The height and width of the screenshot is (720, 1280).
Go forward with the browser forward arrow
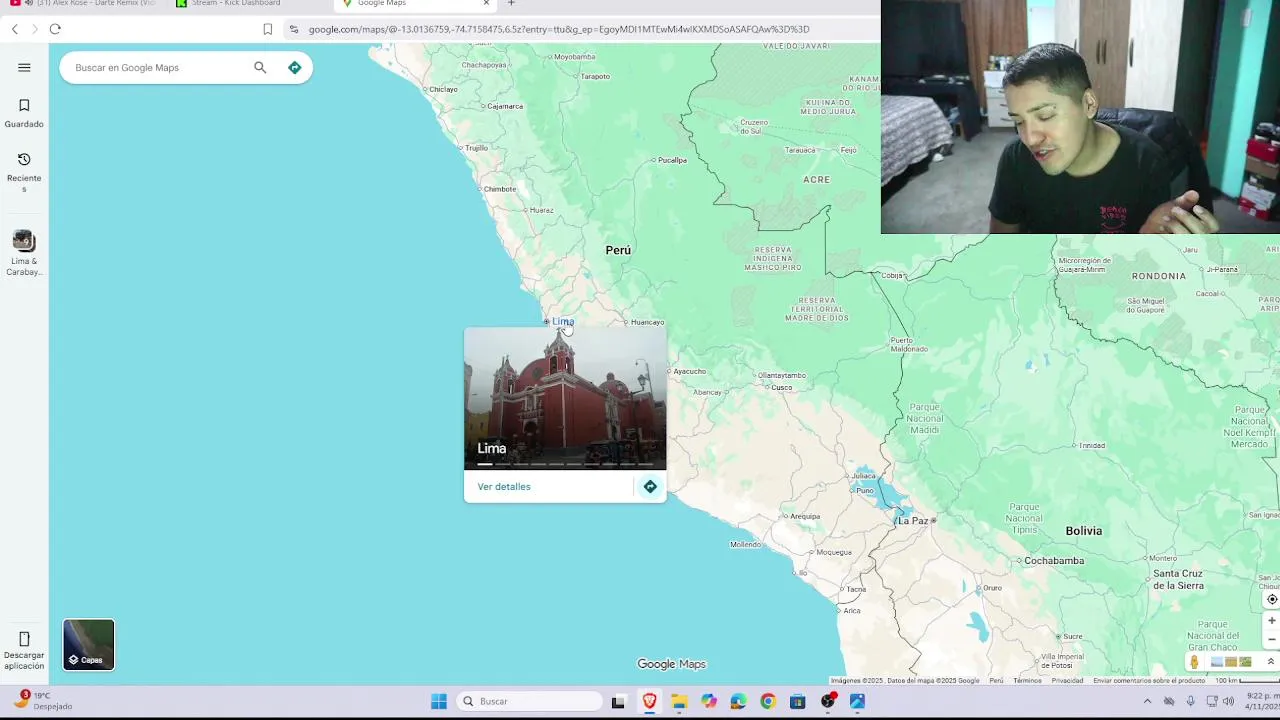tap(34, 29)
